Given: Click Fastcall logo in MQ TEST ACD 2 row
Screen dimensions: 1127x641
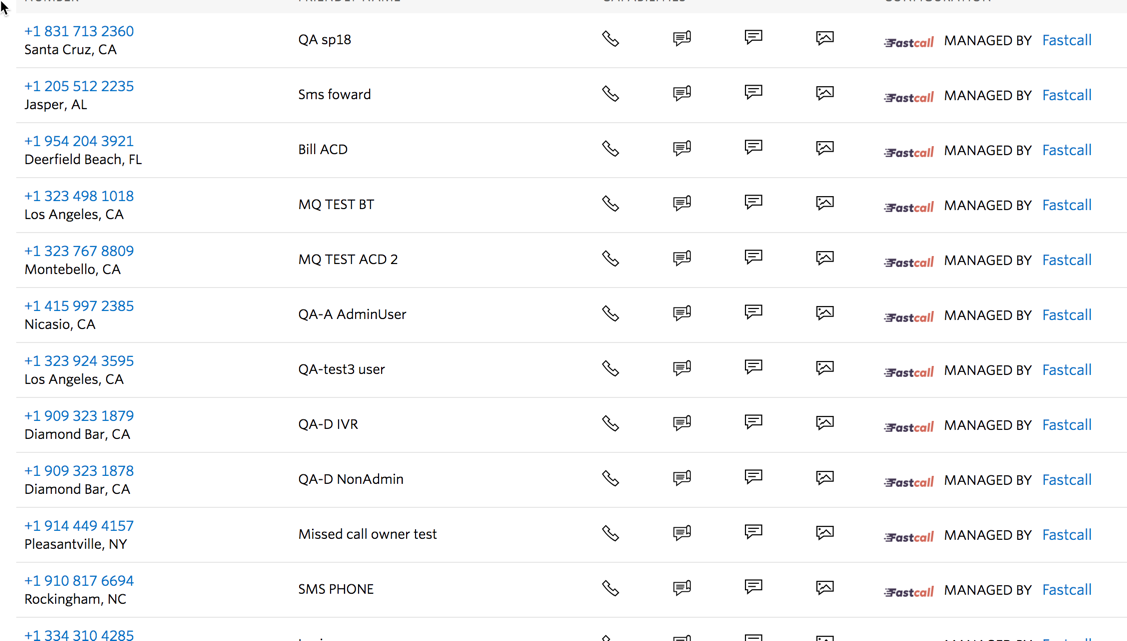Looking at the screenshot, I should [908, 262].
